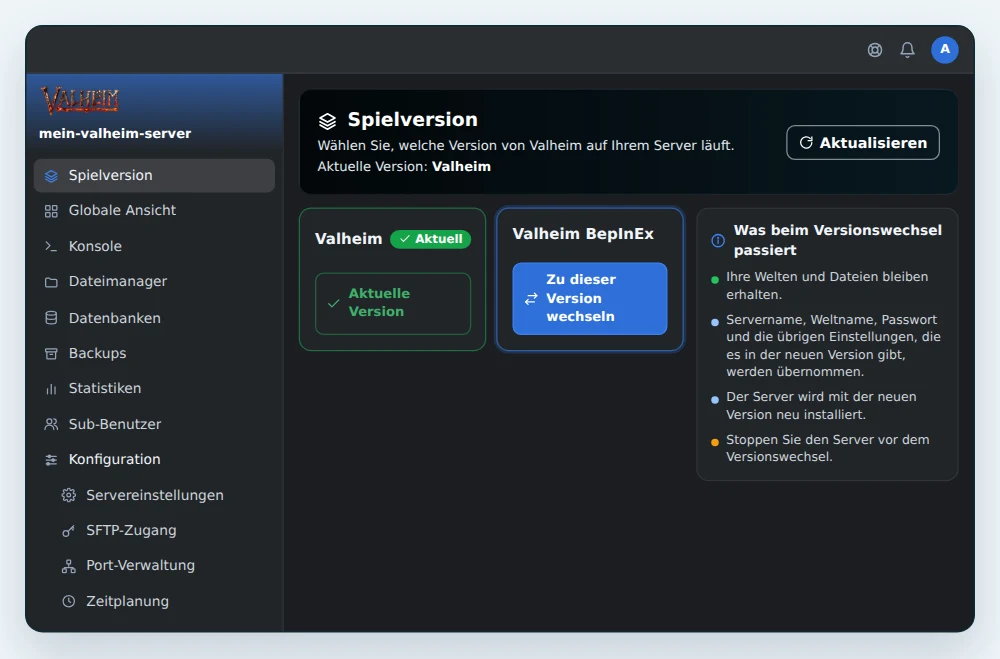Click the Port-Verwaltung network icon
Screen dimensions: 1000x659
68,566
